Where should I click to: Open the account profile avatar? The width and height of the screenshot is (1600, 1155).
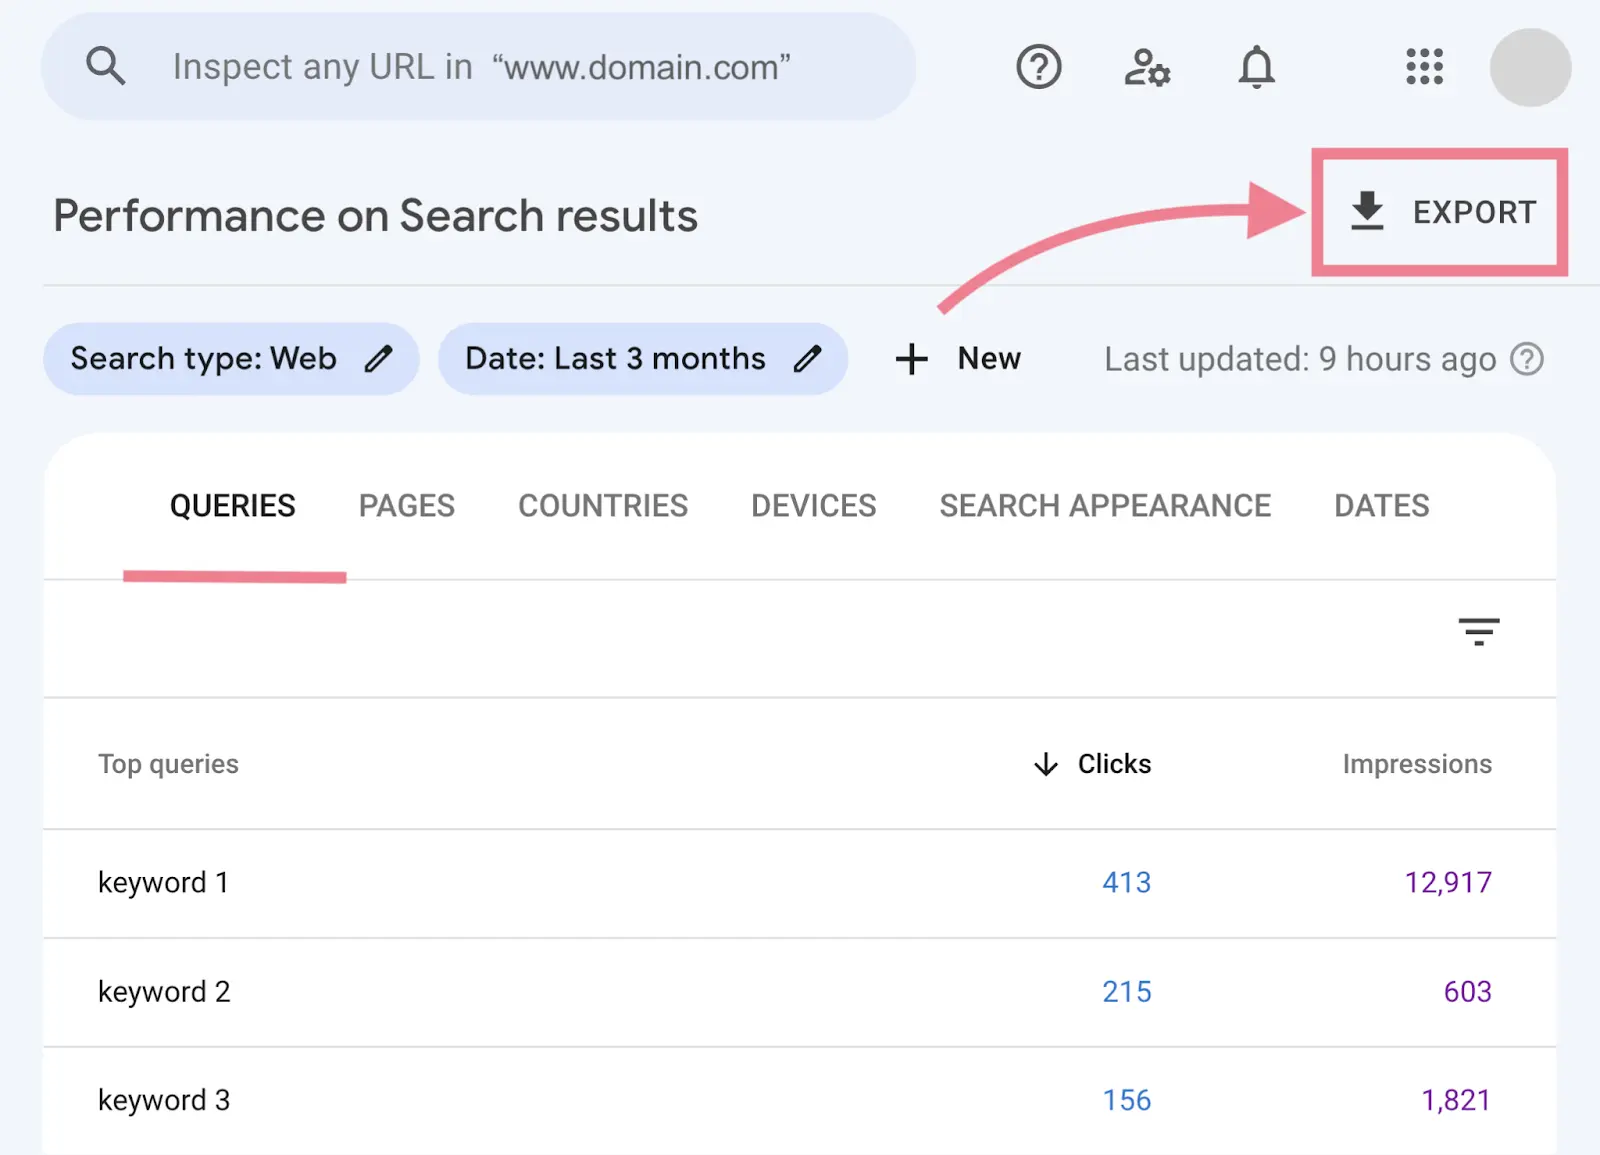click(1529, 67)
